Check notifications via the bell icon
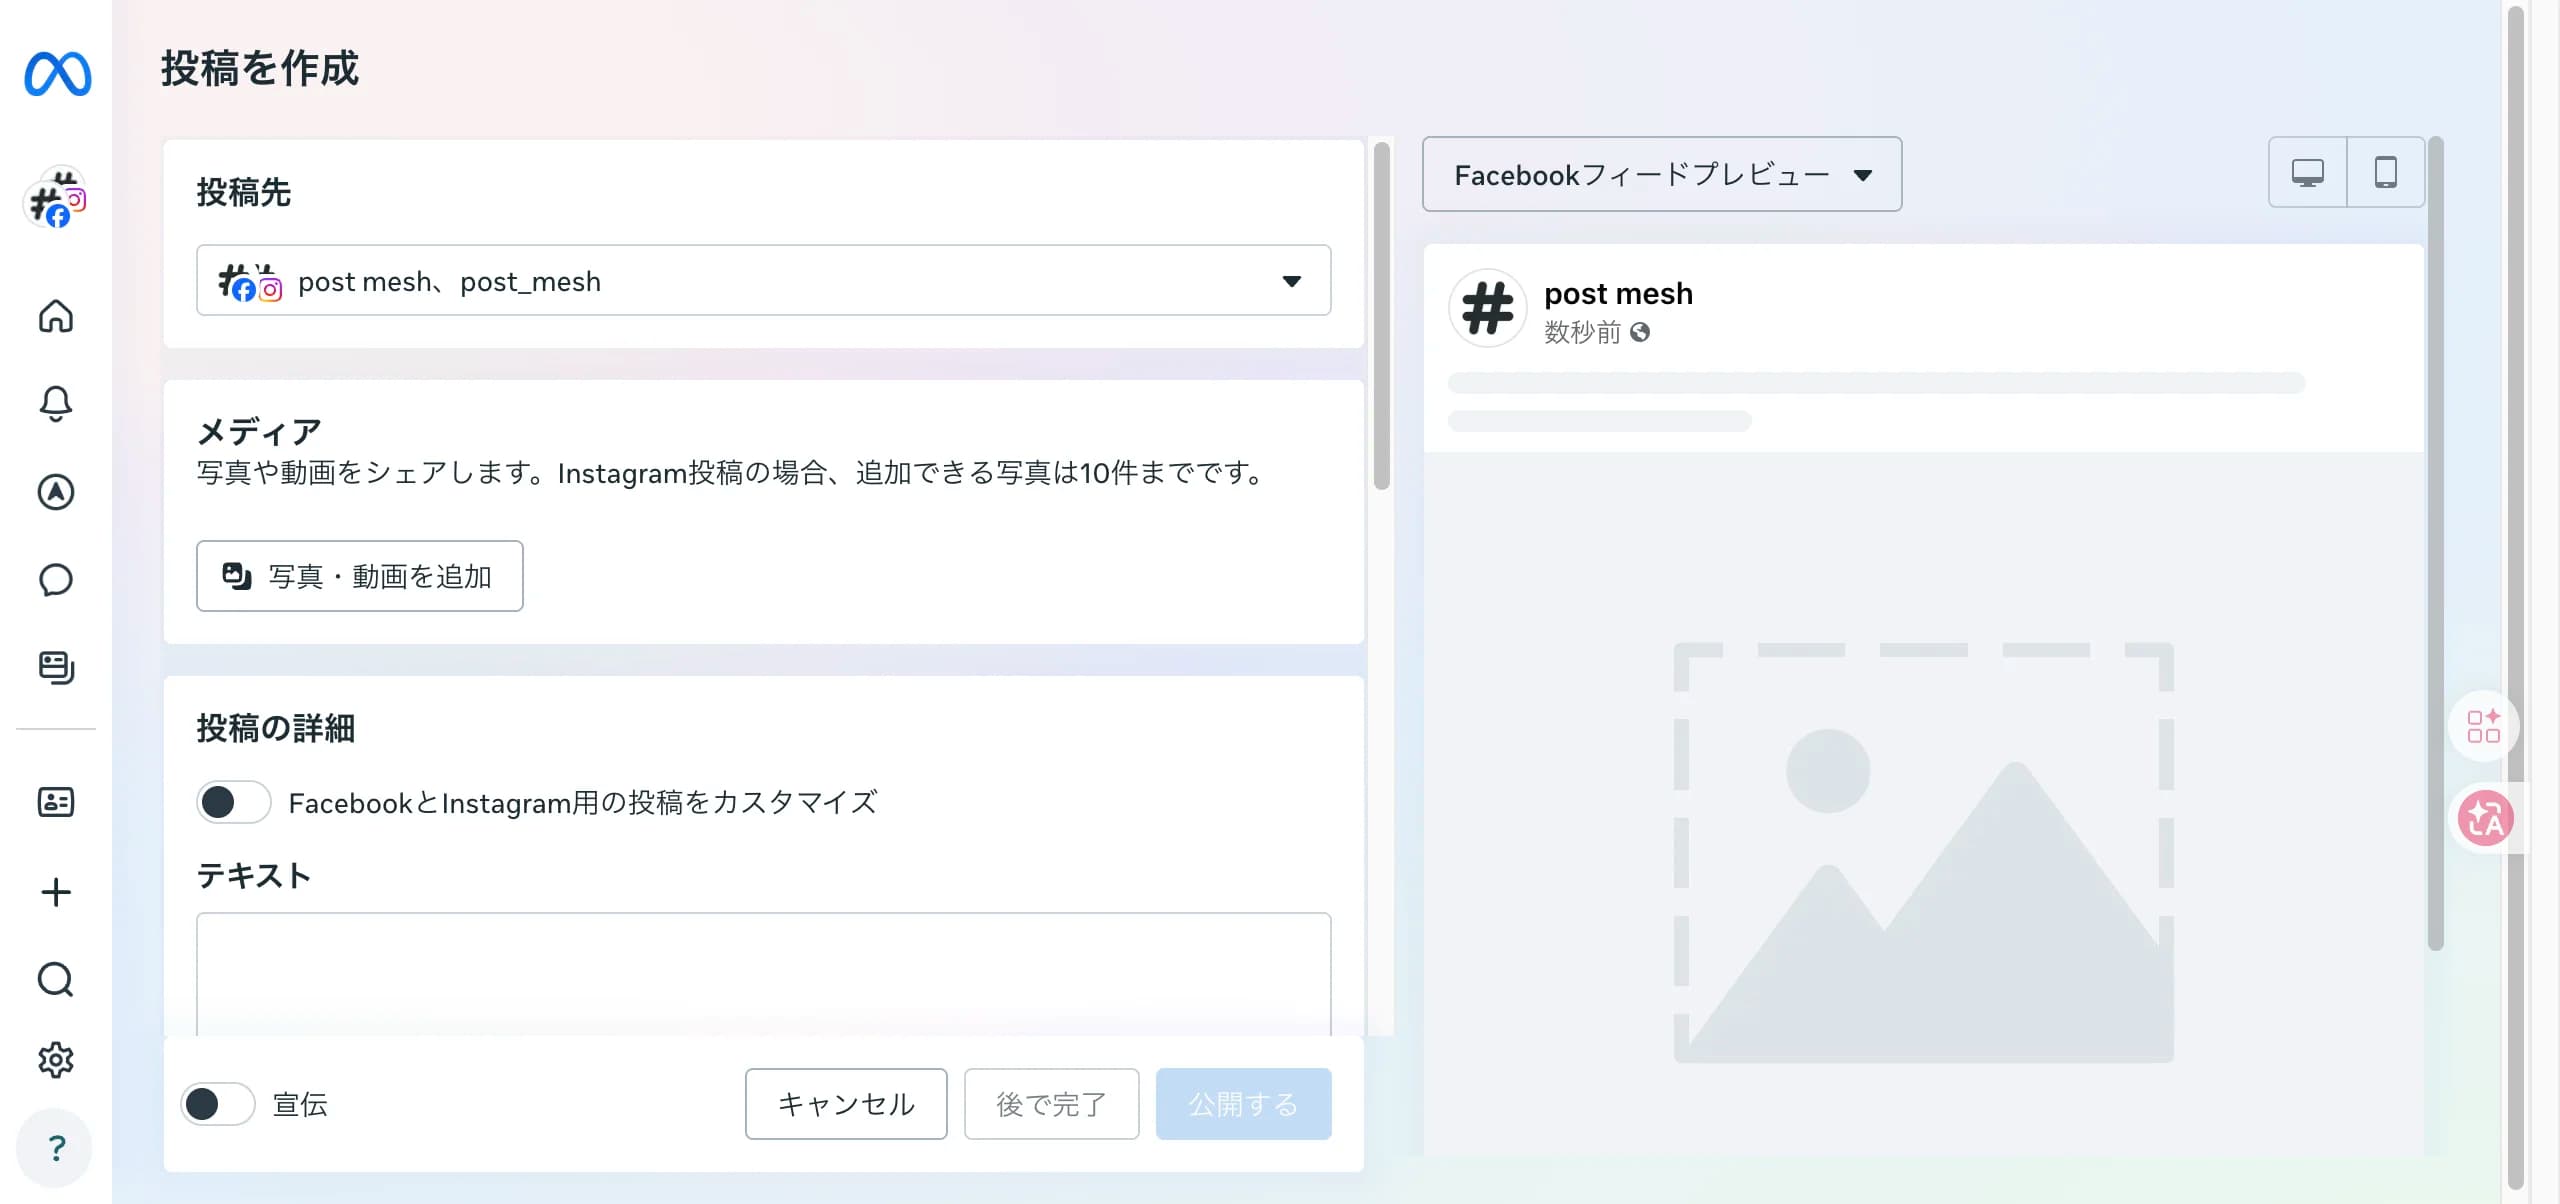Image resolution: width=2560 pixels, height=1204 pixels. [56, 403]
